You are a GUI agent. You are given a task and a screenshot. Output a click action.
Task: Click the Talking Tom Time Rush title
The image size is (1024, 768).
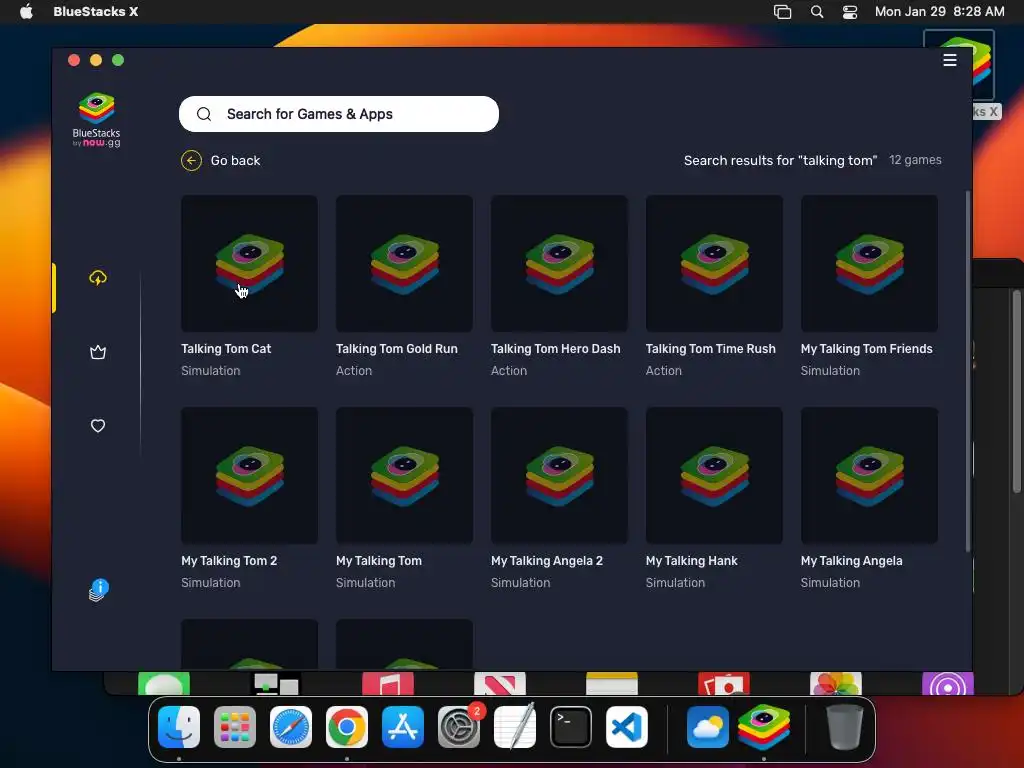click(711, 349)
